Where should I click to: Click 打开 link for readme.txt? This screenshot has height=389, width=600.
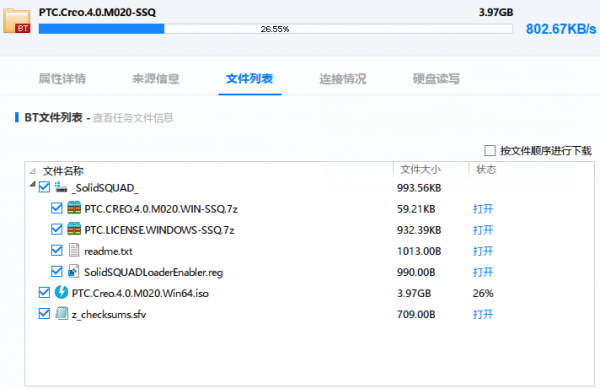483,251
